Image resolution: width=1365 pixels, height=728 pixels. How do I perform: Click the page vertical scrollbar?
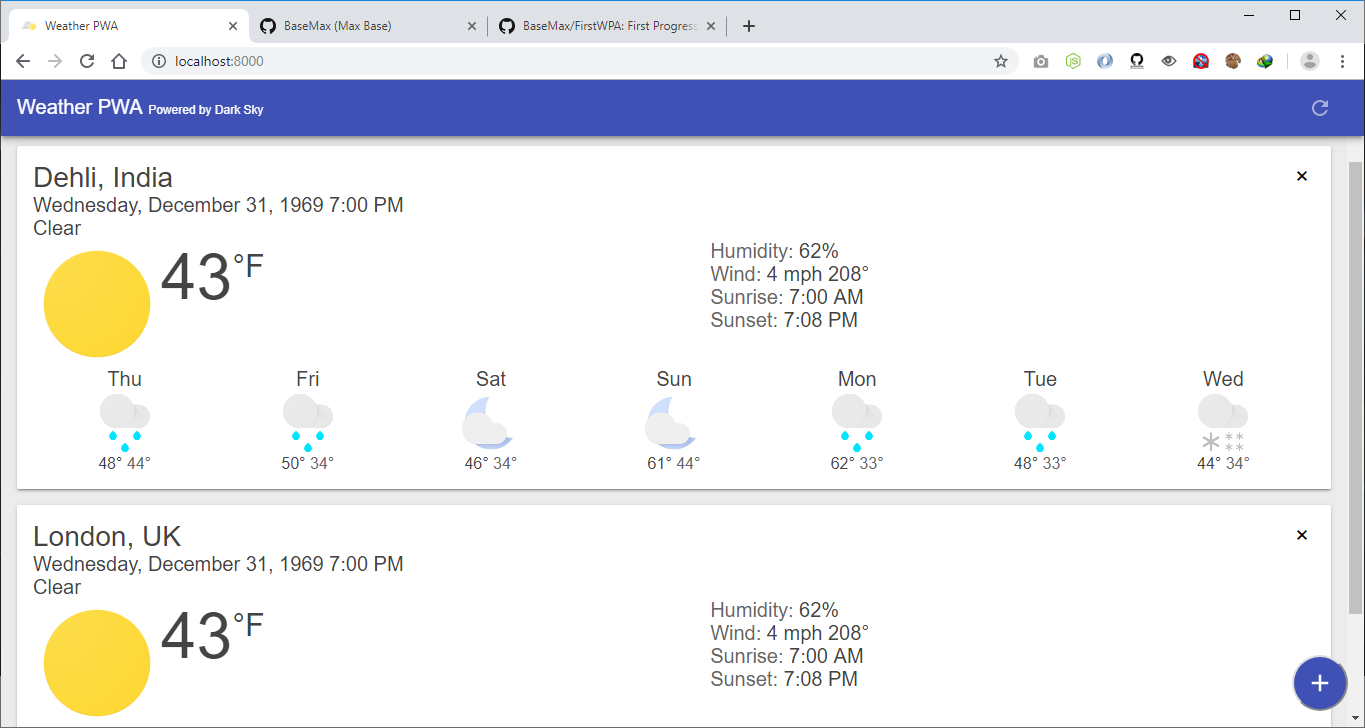[1356, 386]
